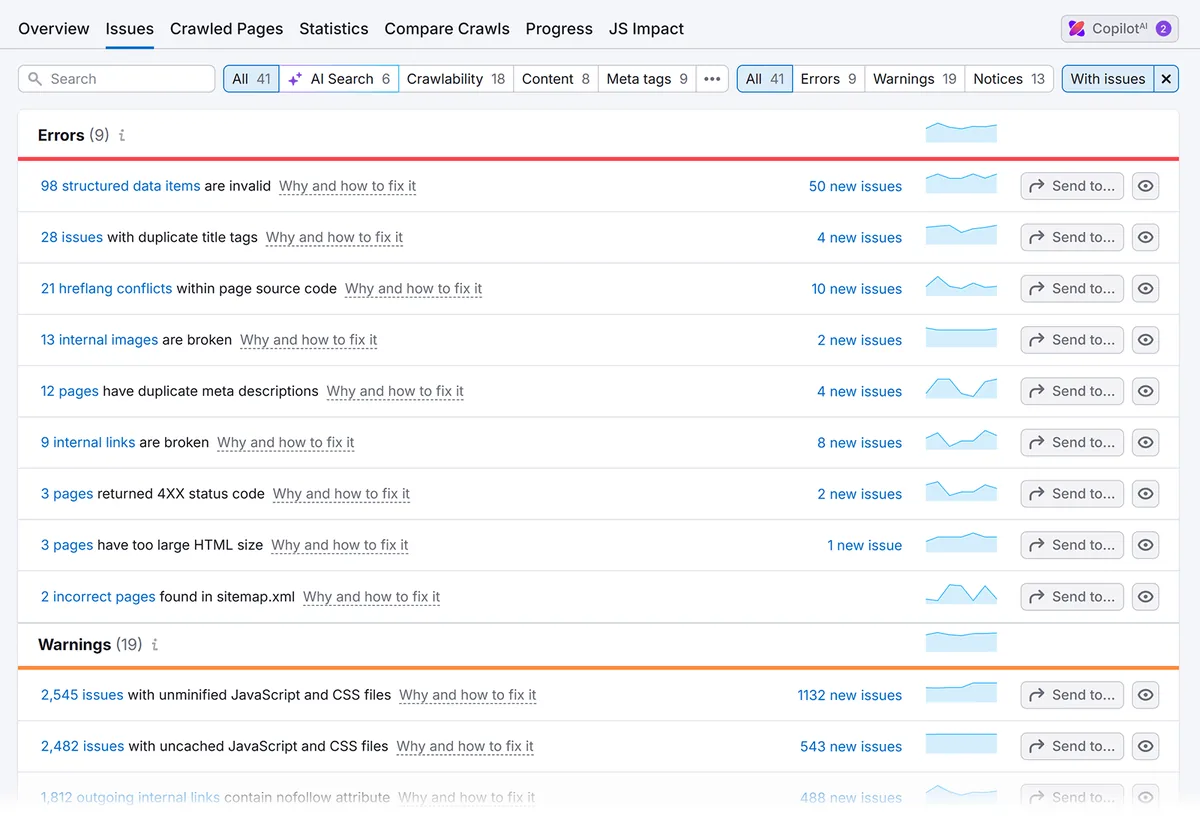Toggle eye for uncached JavaScript and CSS row
This screenshot has width=1200, height=818.
pyautogui.click(x=1145, y=746)
